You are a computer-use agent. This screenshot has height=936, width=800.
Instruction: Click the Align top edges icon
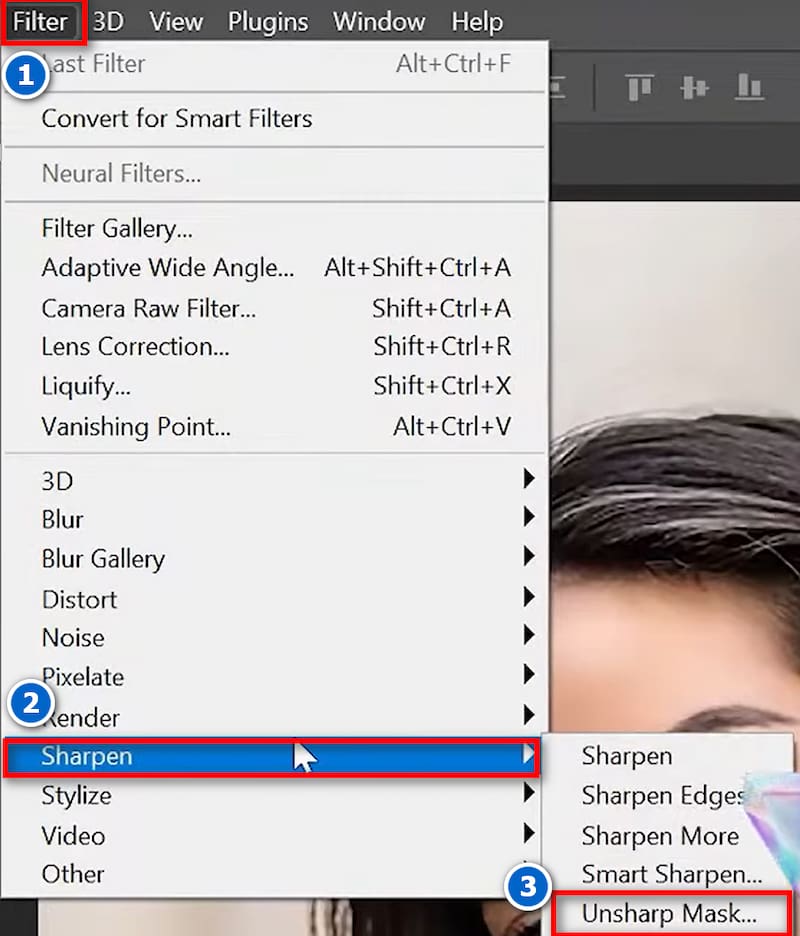639,87
